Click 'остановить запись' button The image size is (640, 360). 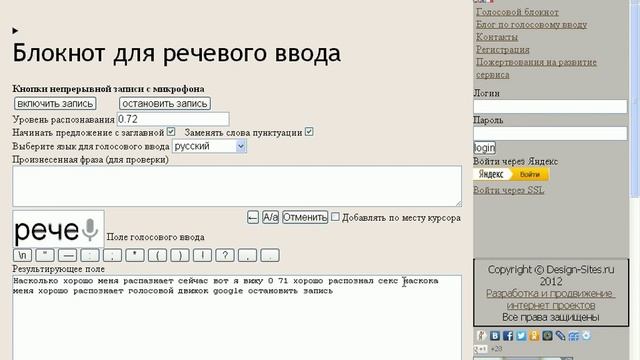pyautogui.click(x=165, y=103)
